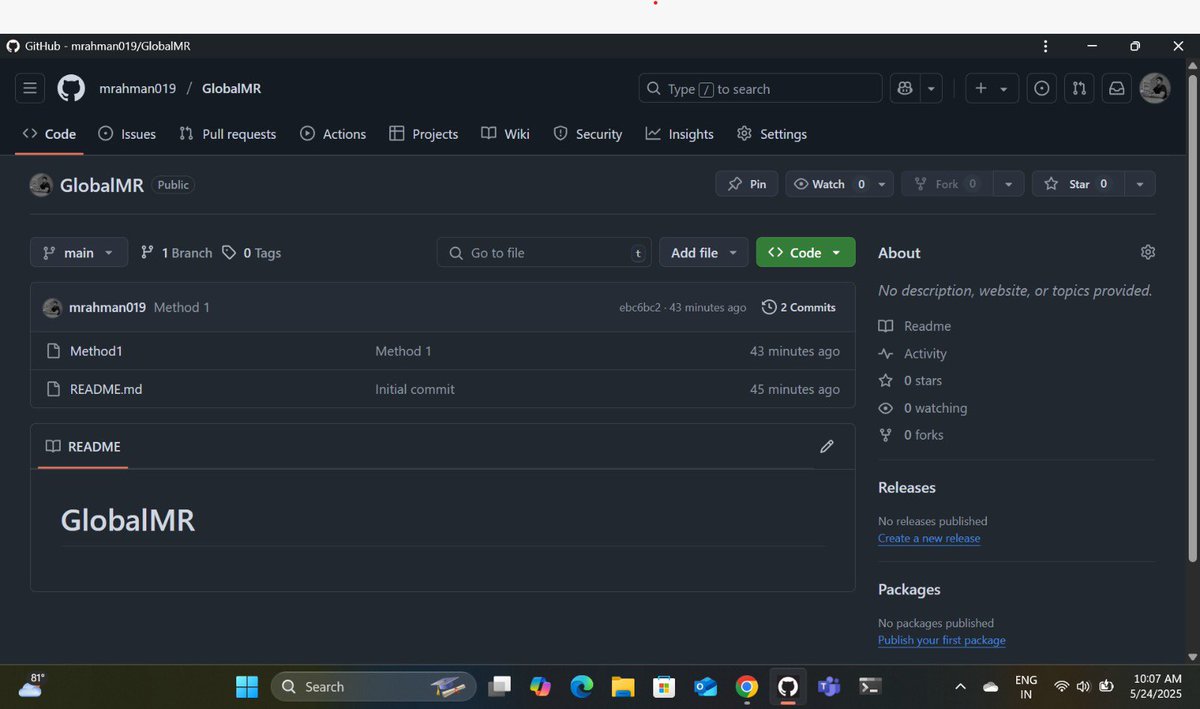Open the user profile avatar menu
Viewport: 1200px width, 709px height.
[1155, 88]
